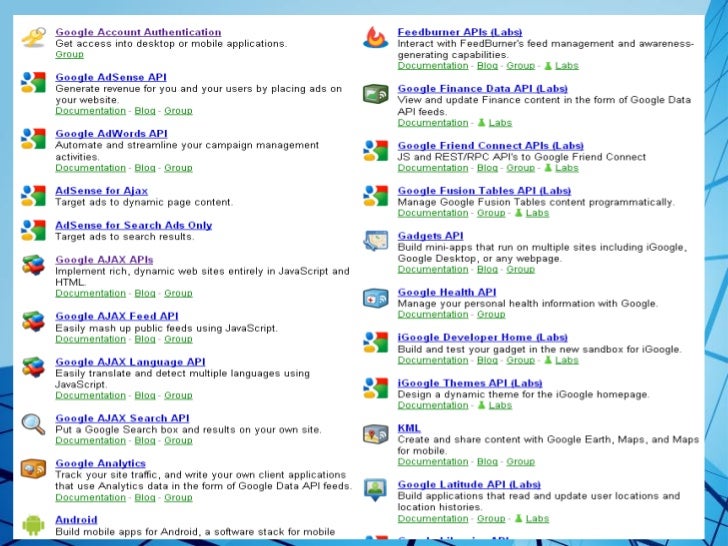Open the Google Health API link
This screenshot has height=546, width=728.
pos(447,292)
